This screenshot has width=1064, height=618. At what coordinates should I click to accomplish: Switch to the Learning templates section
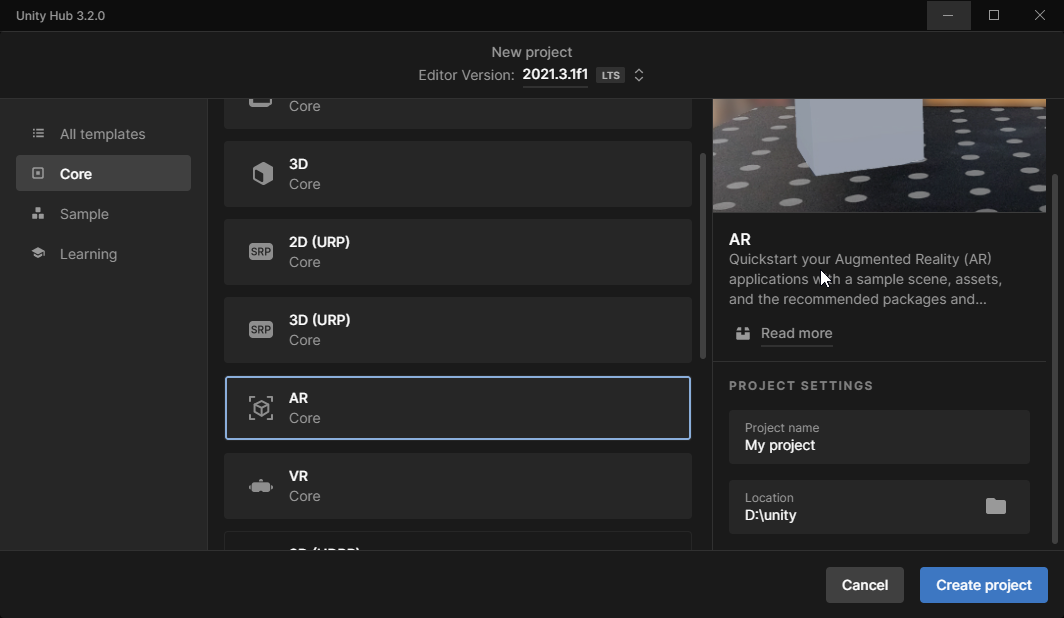89,253
